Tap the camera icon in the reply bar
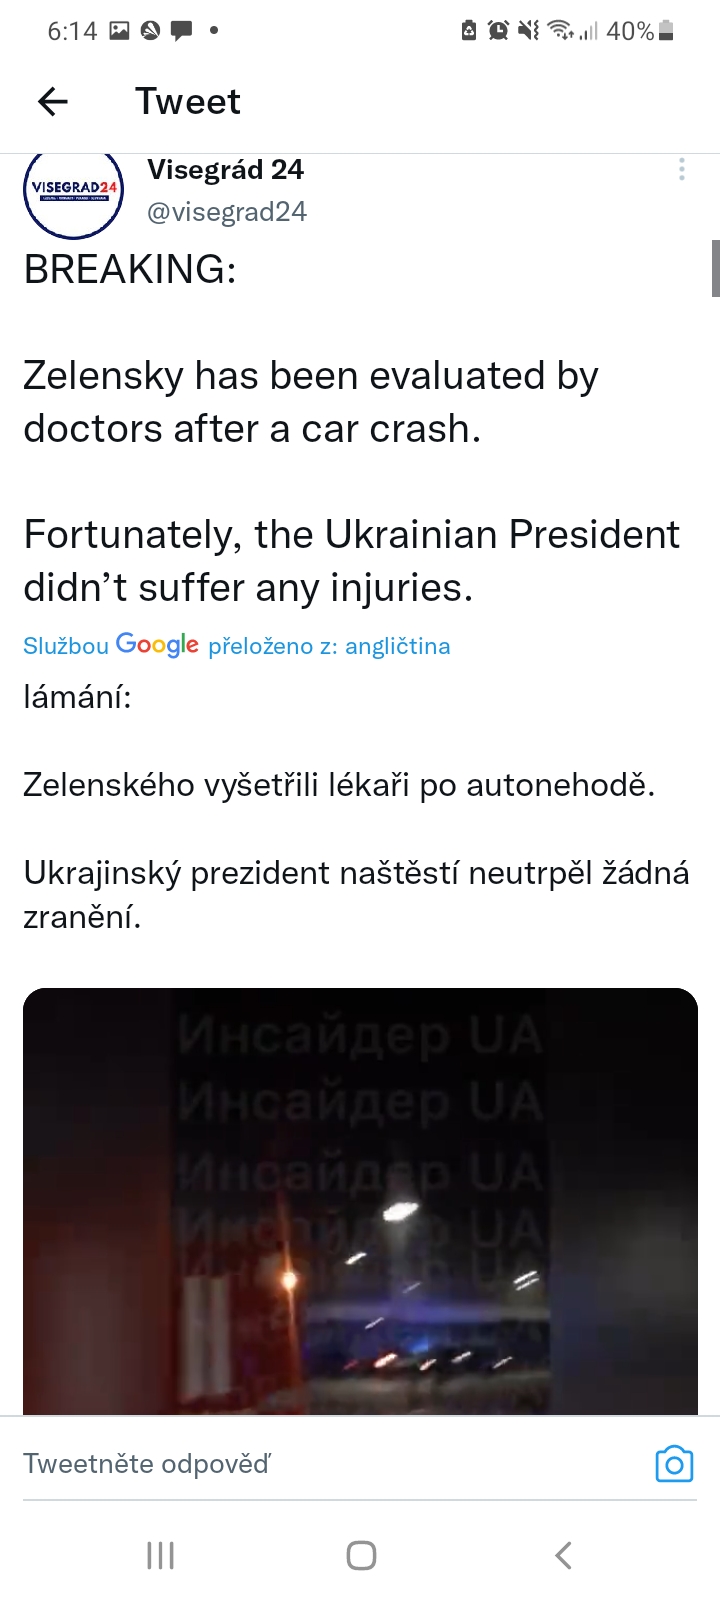This screenshot has height=1600, width=720. pyautogui.click(x=674, y=1464)
